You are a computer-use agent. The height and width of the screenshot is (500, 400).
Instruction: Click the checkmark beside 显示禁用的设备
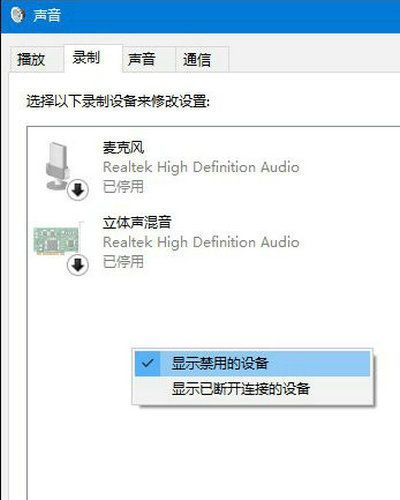[x=147, y=363]
